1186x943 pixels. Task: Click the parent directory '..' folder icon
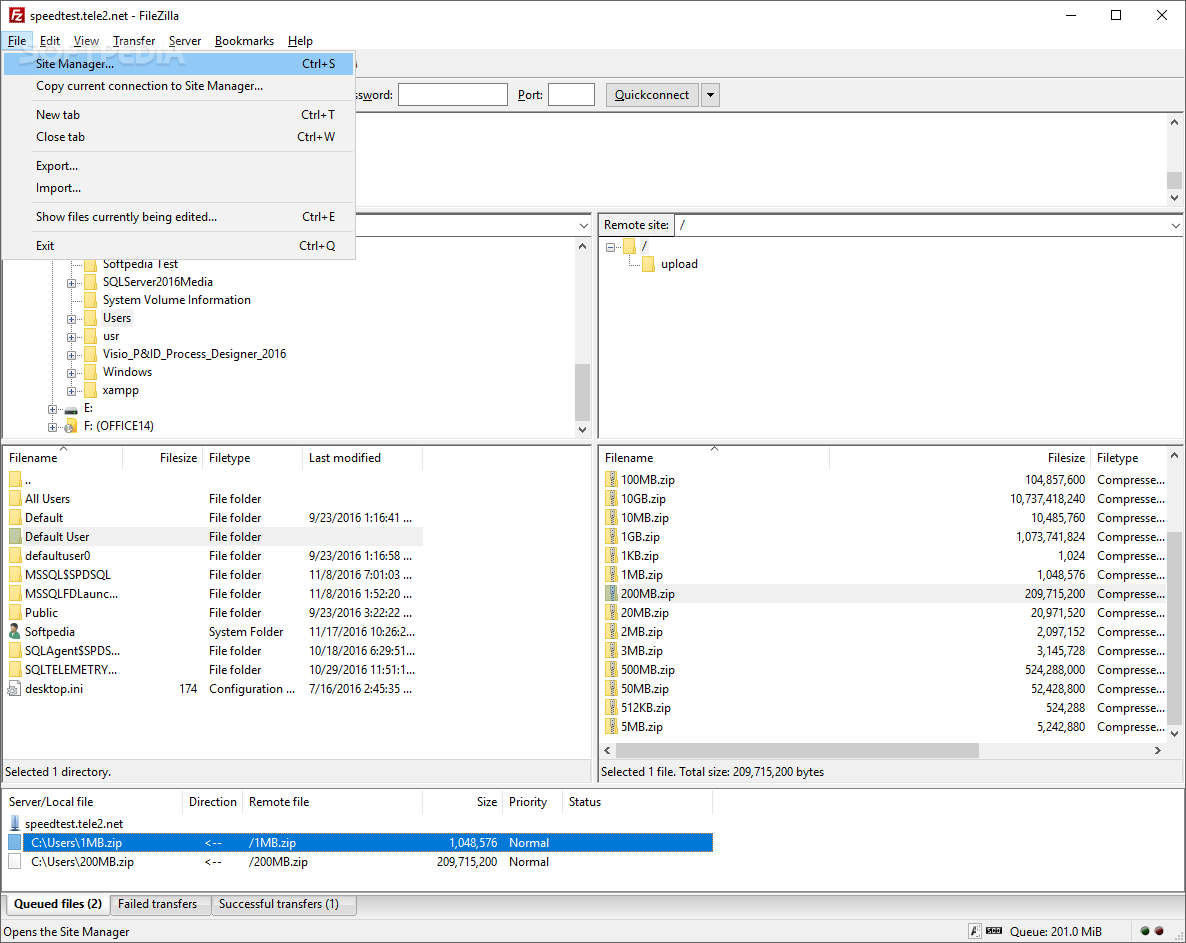coord(15,479)
